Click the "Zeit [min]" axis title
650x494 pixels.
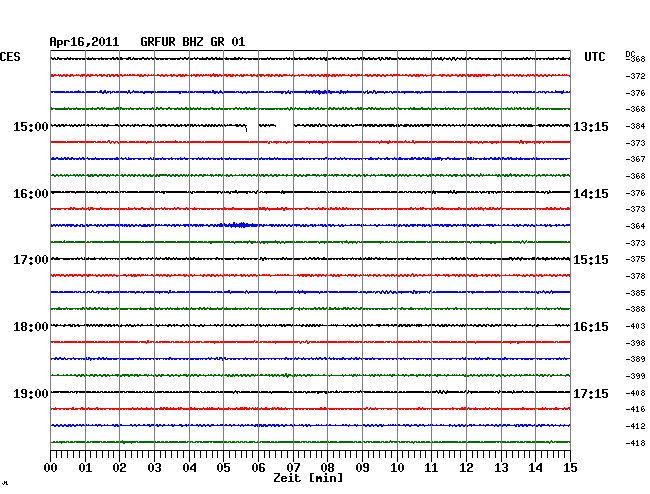[x=308, y=478]
